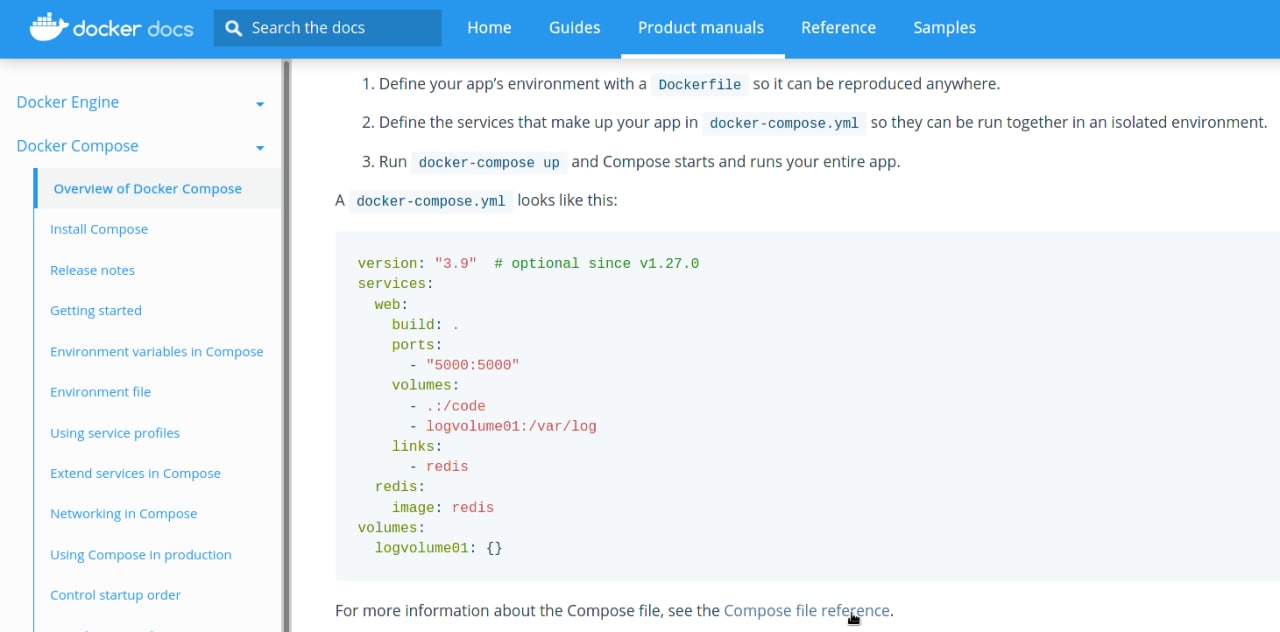Click the "5000:5000" port value
The height and width of the screenshot is (632, 1280).
pos(472,366)
